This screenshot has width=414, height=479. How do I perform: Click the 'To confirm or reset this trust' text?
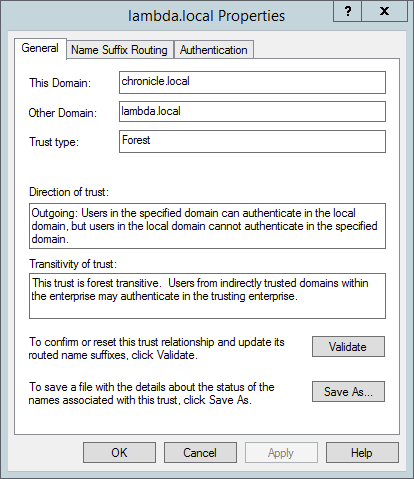(x=156, y=349)
